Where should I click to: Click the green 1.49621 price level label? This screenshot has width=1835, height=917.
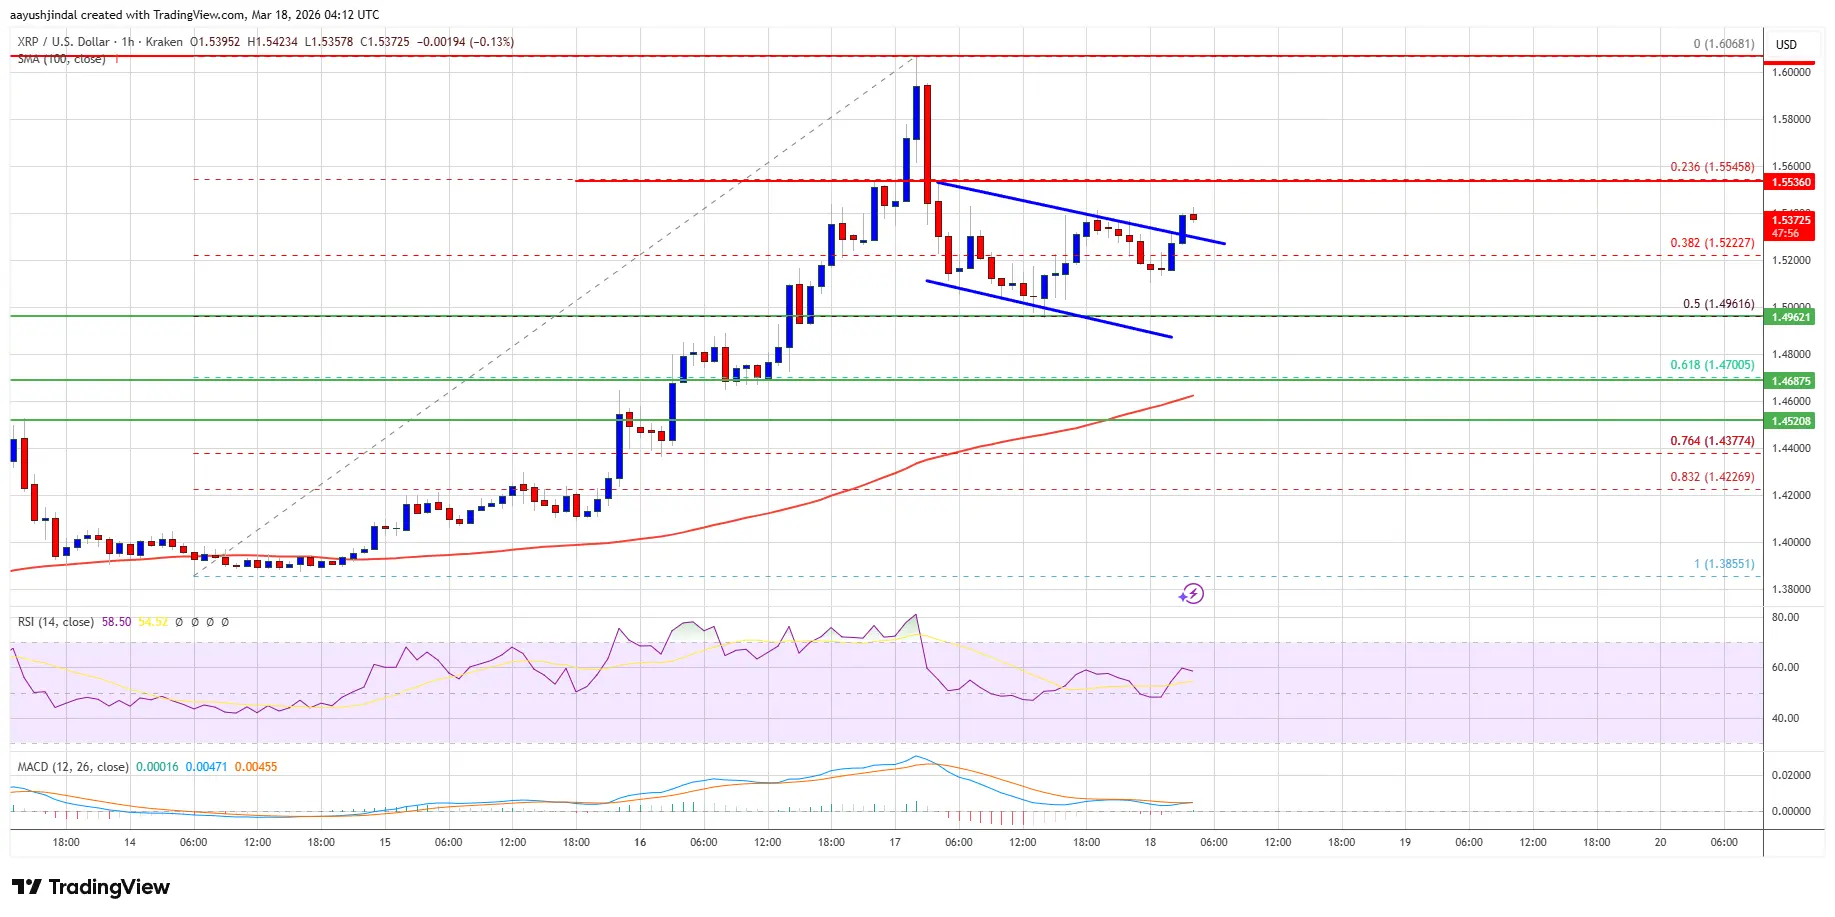[x=1792, y=316]
